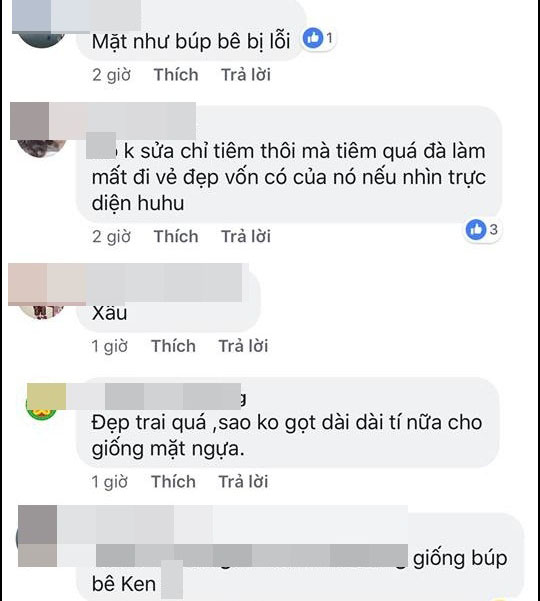This screenshot has height=601, width=540.
Task: Click the like reaction icon on "Mặt như búp bê bị lỗi"
Action: [313, 38]
